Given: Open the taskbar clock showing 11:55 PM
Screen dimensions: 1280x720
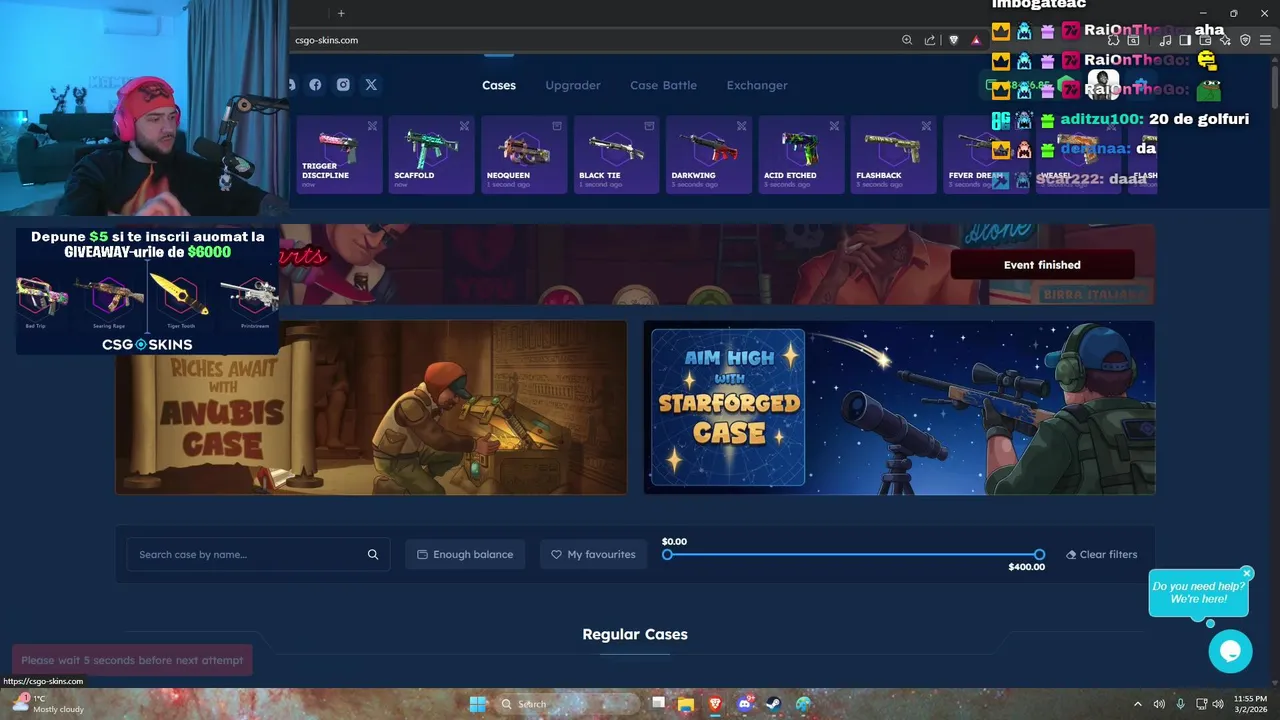Looking at the screenshot, I should coord(1250,704).
